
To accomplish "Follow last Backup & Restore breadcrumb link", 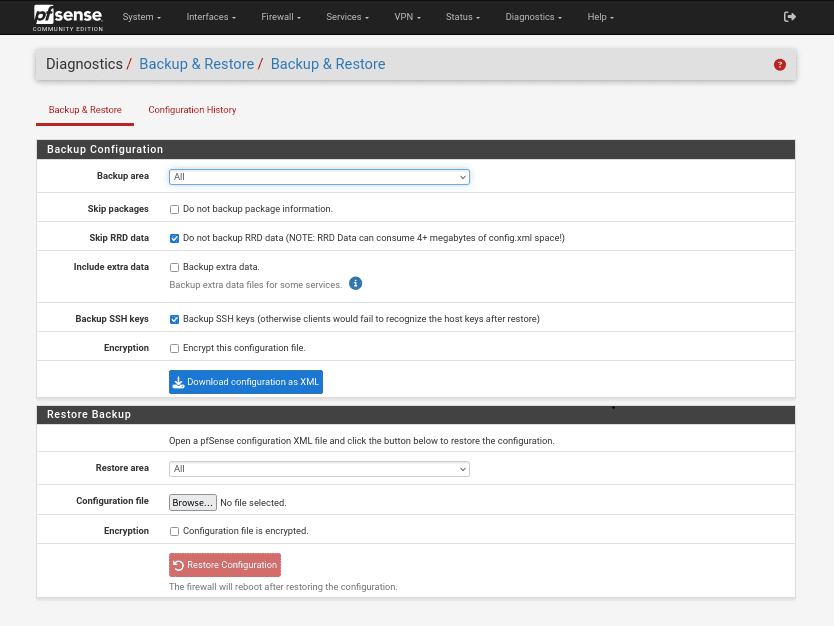I will pyautogui.click(x=328, y=64).
